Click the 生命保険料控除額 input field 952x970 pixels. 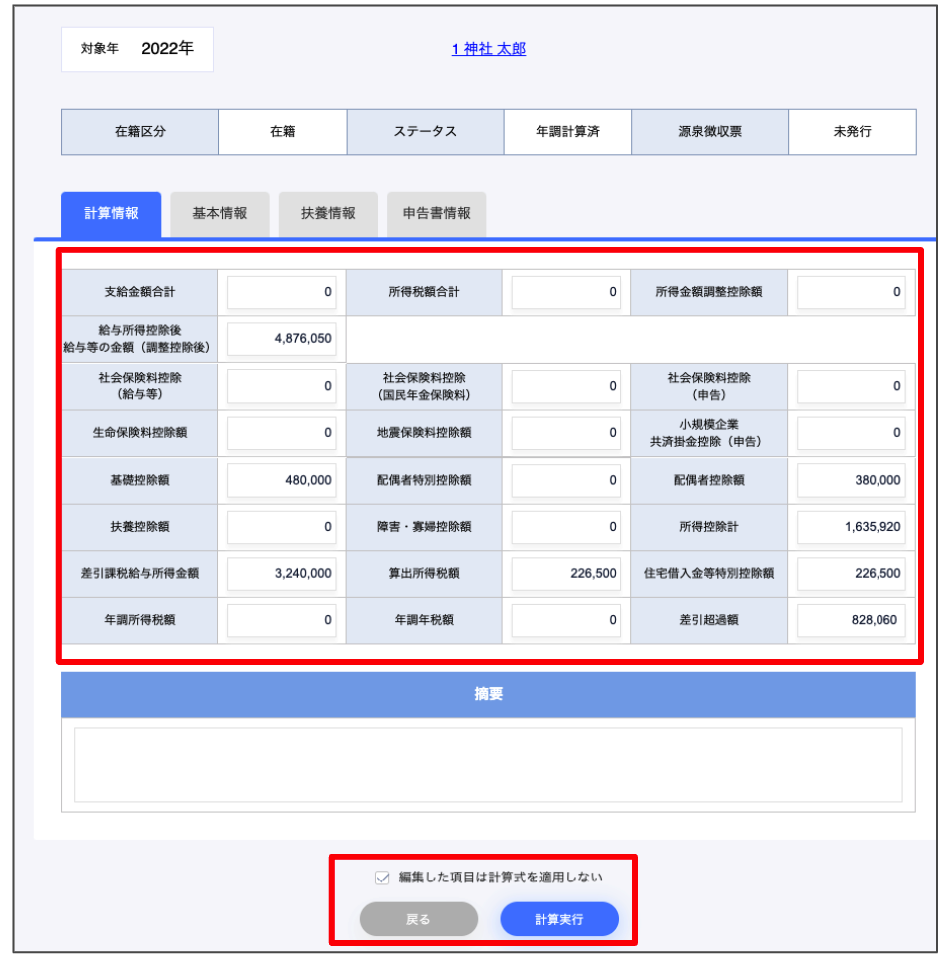pos(281,433)
